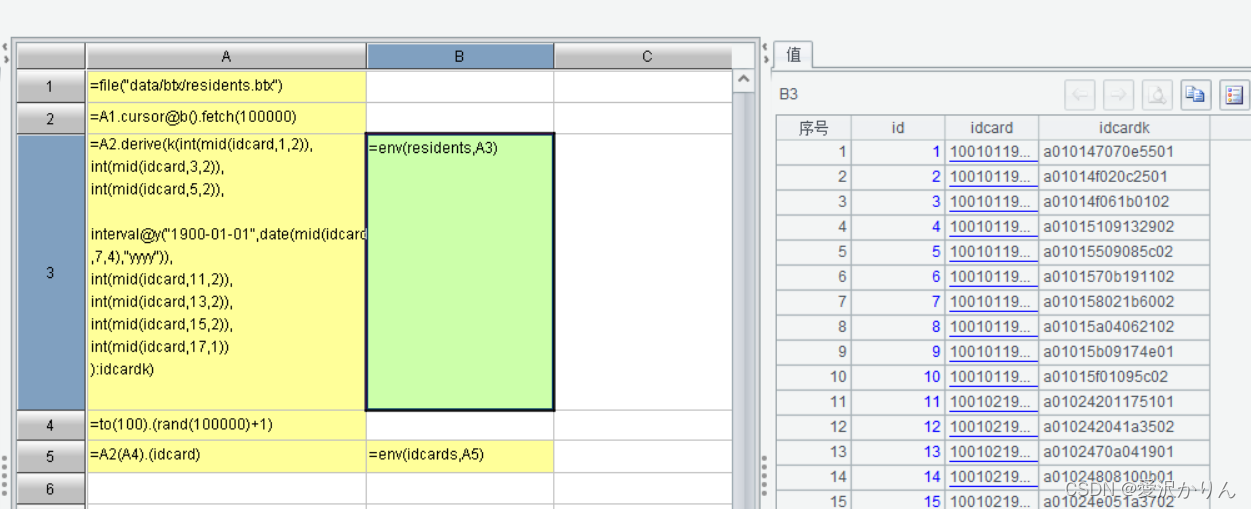Click cell =A2(A4).(idcard)

[226, 457]
